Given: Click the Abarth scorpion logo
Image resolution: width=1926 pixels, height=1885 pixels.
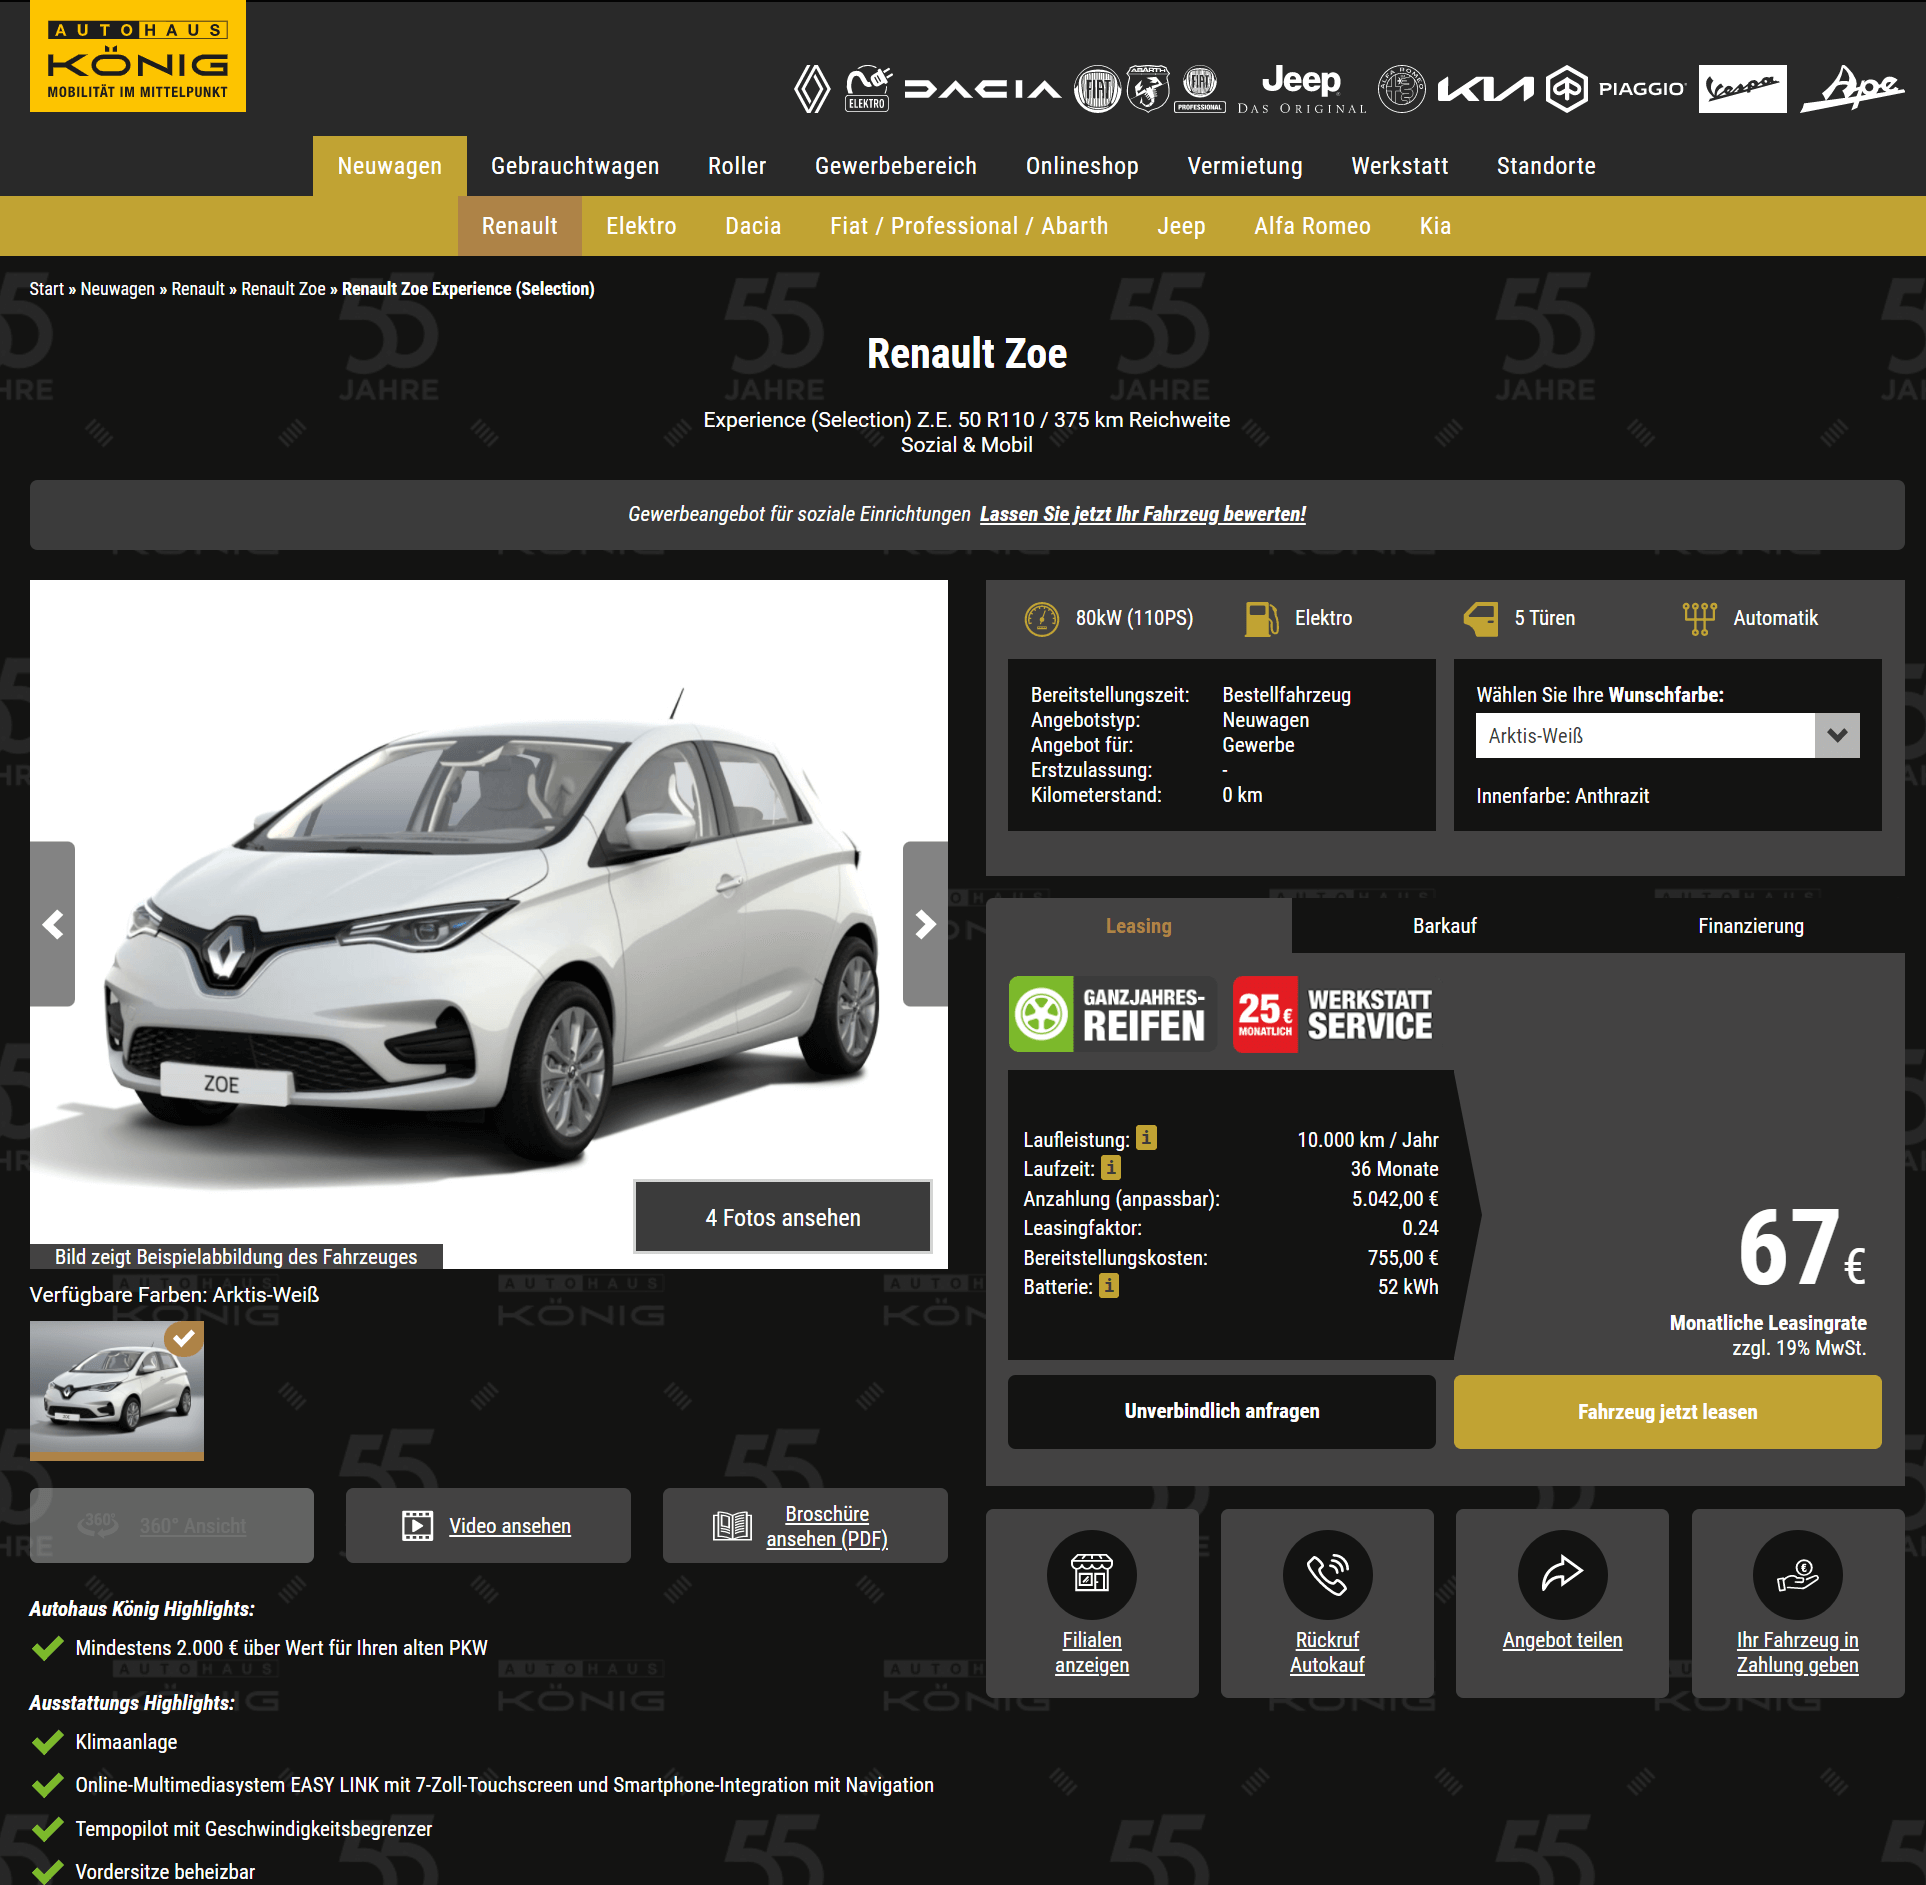Looking at the screenshot, I should click(x=1149, y=88).
